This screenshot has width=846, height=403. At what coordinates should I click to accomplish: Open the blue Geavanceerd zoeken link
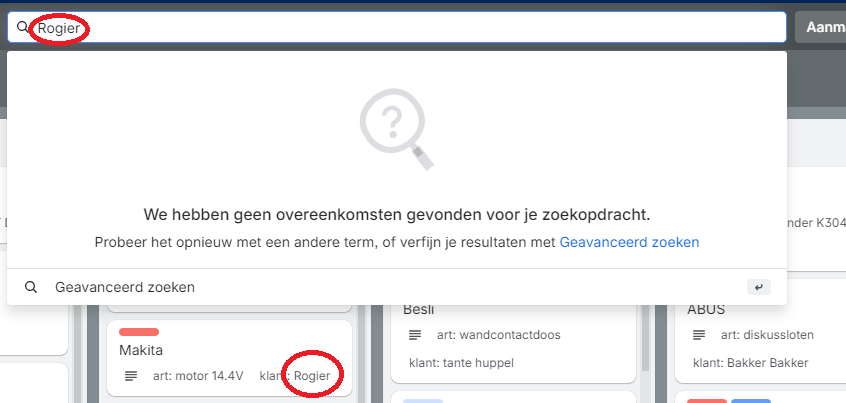coord(629,242)
